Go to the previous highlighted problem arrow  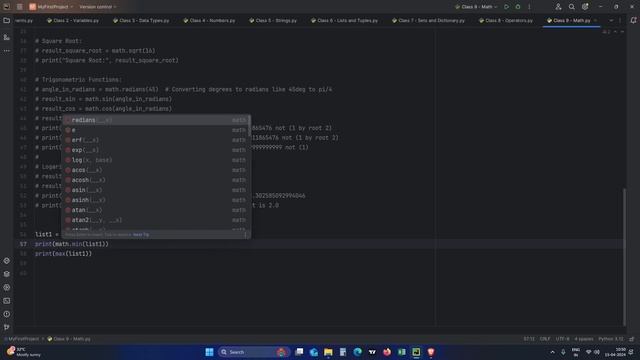tap(616, 32)
